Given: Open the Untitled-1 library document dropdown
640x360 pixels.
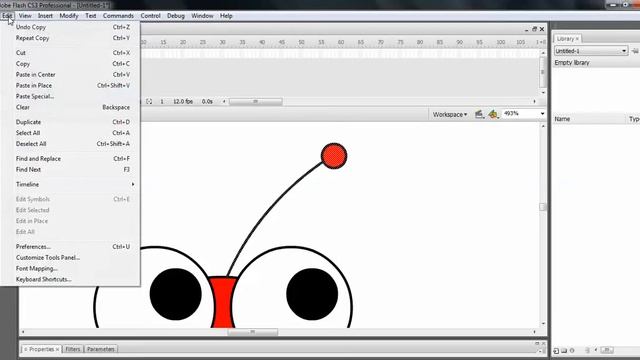Looking at the screenshot, I should (x=591, y=51).
